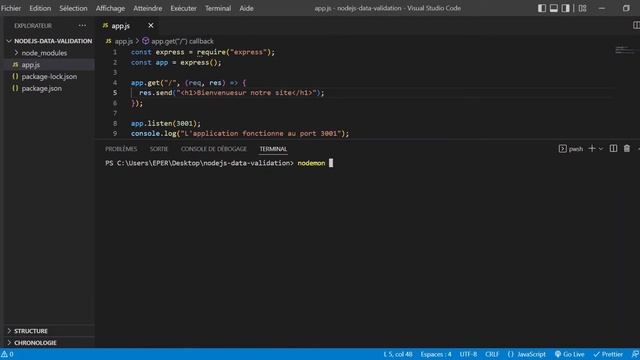Change UTF-8 file encoding
Screen dimensions: 640x360
[x=468, y=354]
